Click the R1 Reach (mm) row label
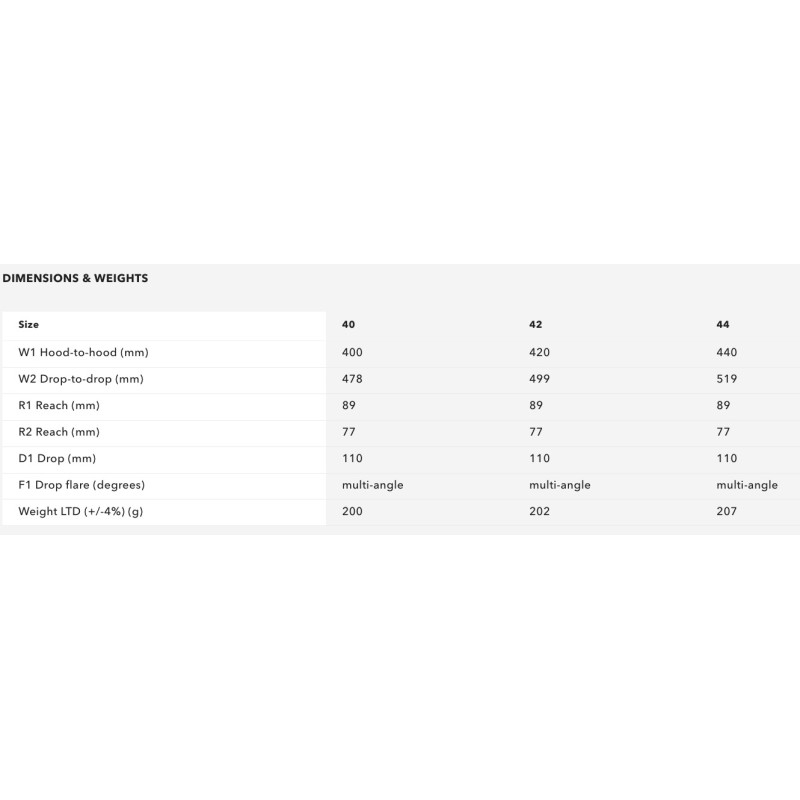The height and width of the screenshot is (800, 800). click(x=59, y=406)
